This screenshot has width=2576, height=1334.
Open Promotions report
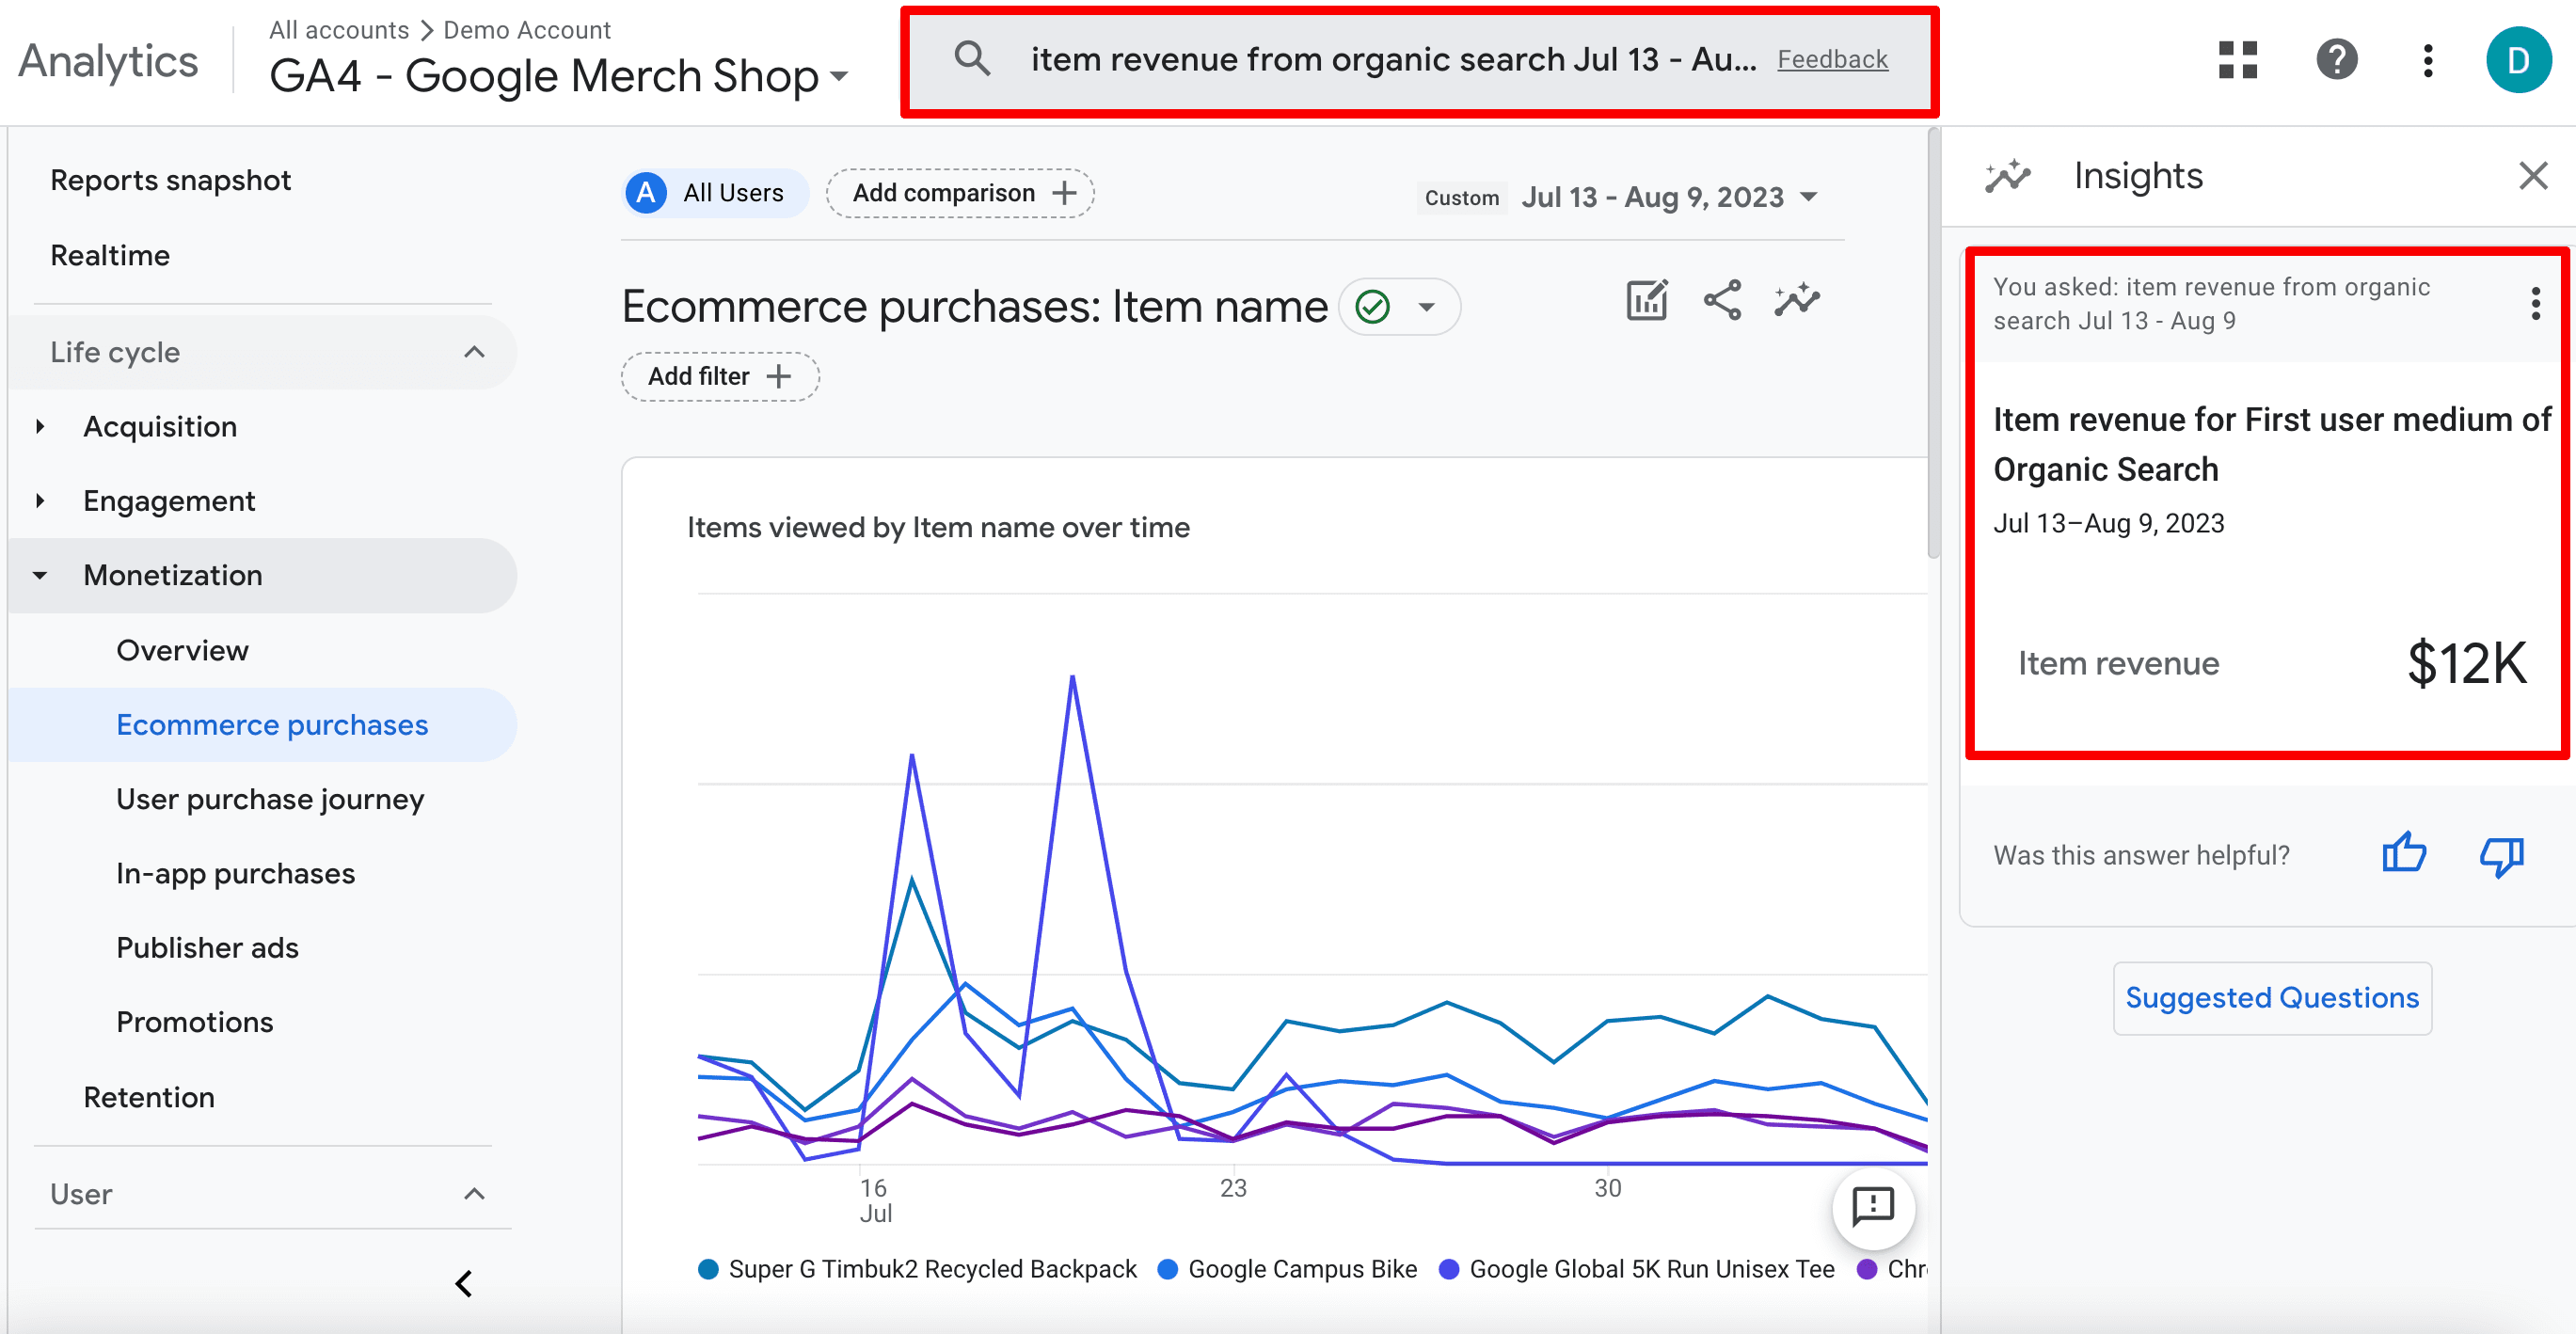194,1023
